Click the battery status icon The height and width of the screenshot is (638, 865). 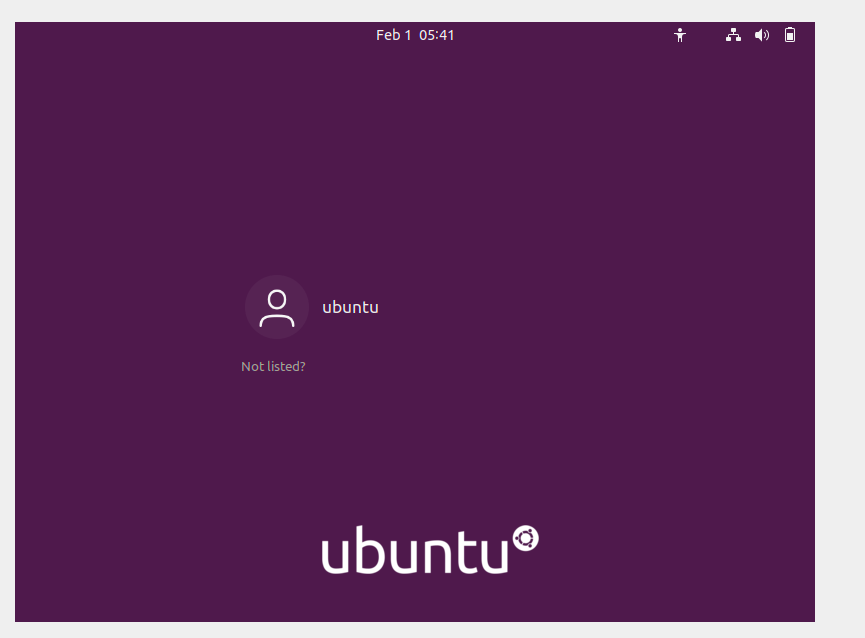point(790,35)
